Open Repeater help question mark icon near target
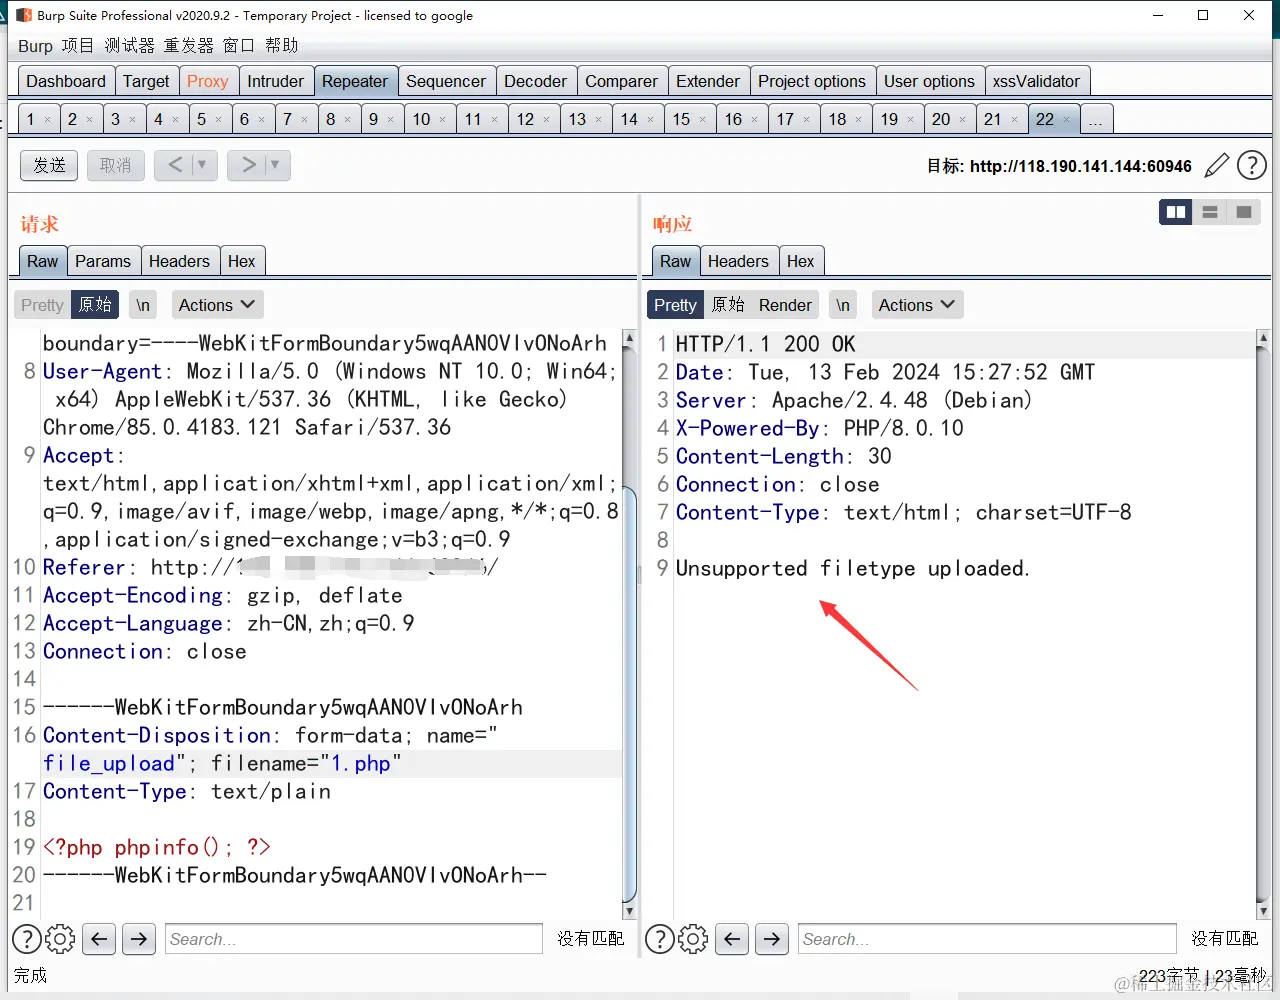The image size is (1280, 1000). tap(1252, 166)
